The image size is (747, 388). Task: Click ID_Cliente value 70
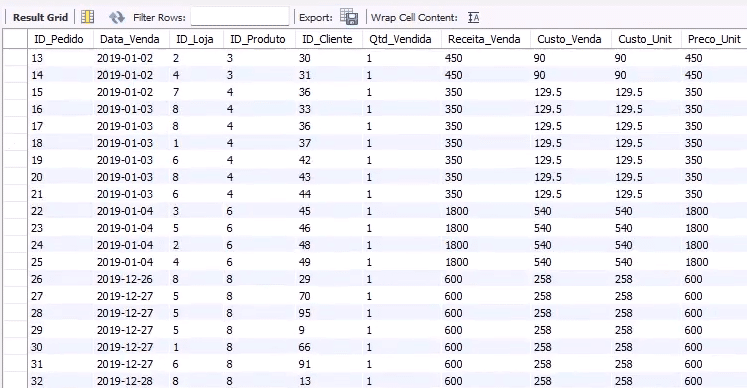click(x=304, y=296)
